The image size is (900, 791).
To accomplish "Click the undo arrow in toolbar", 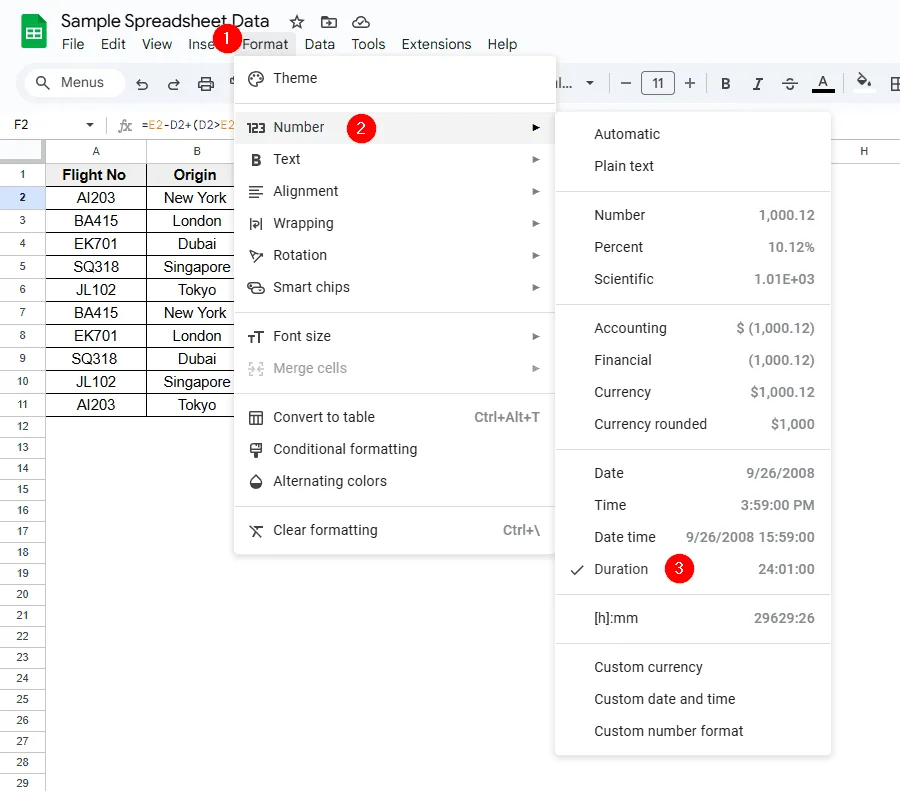I will (142, 84).
